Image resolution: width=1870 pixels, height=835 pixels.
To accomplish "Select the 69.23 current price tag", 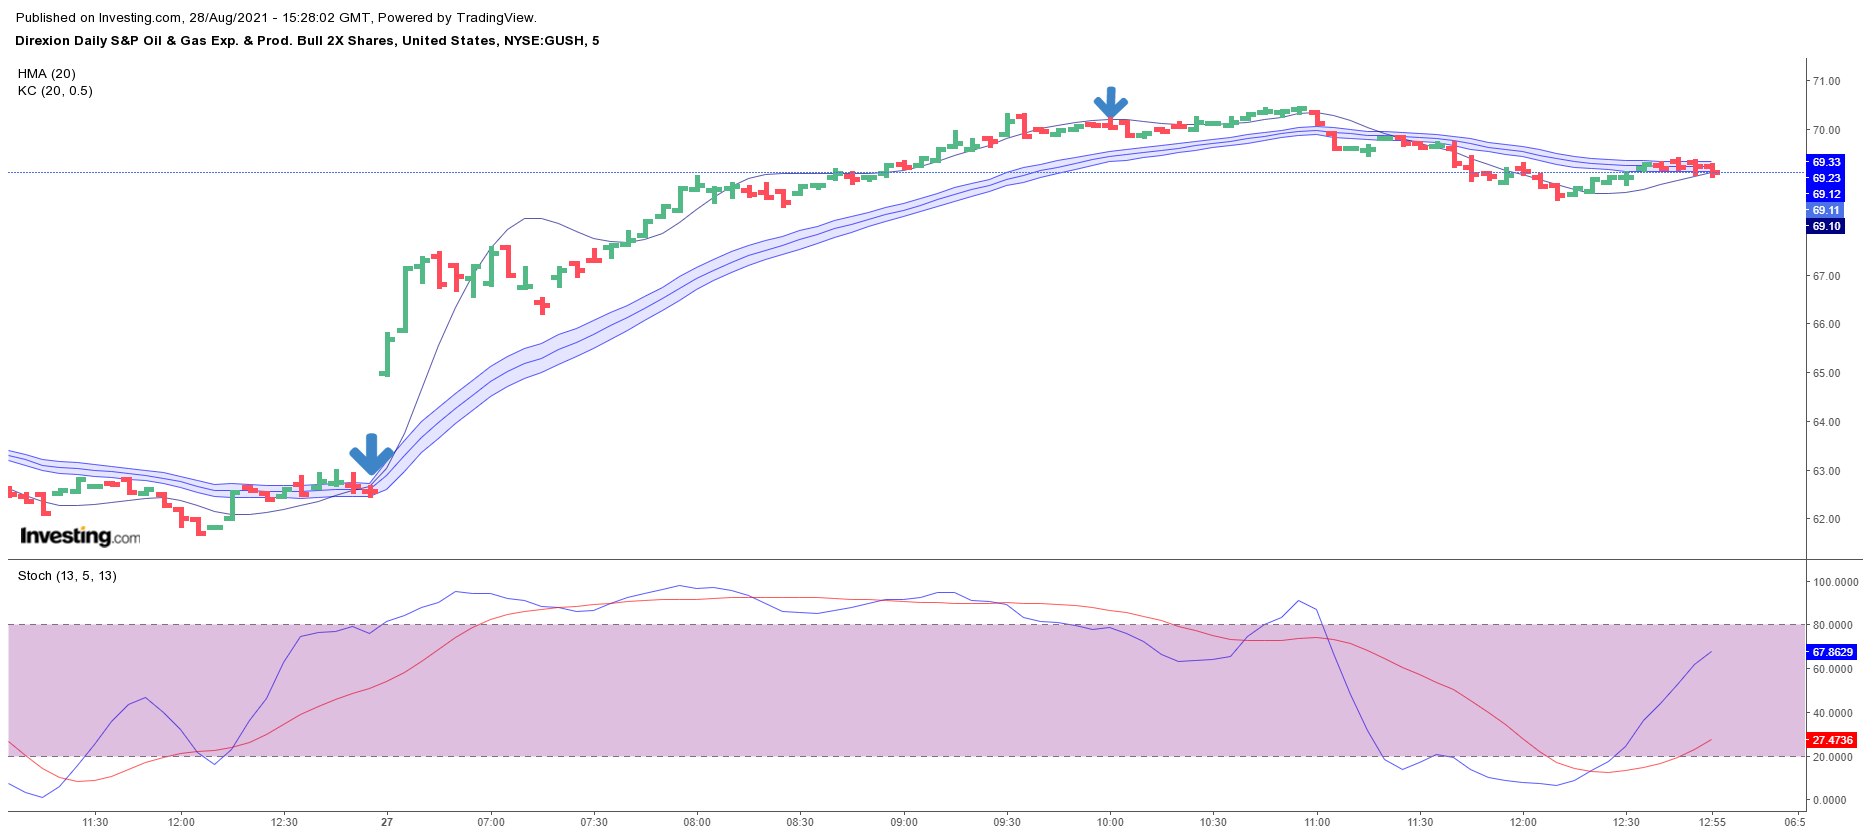I will tap(1826, 178).
